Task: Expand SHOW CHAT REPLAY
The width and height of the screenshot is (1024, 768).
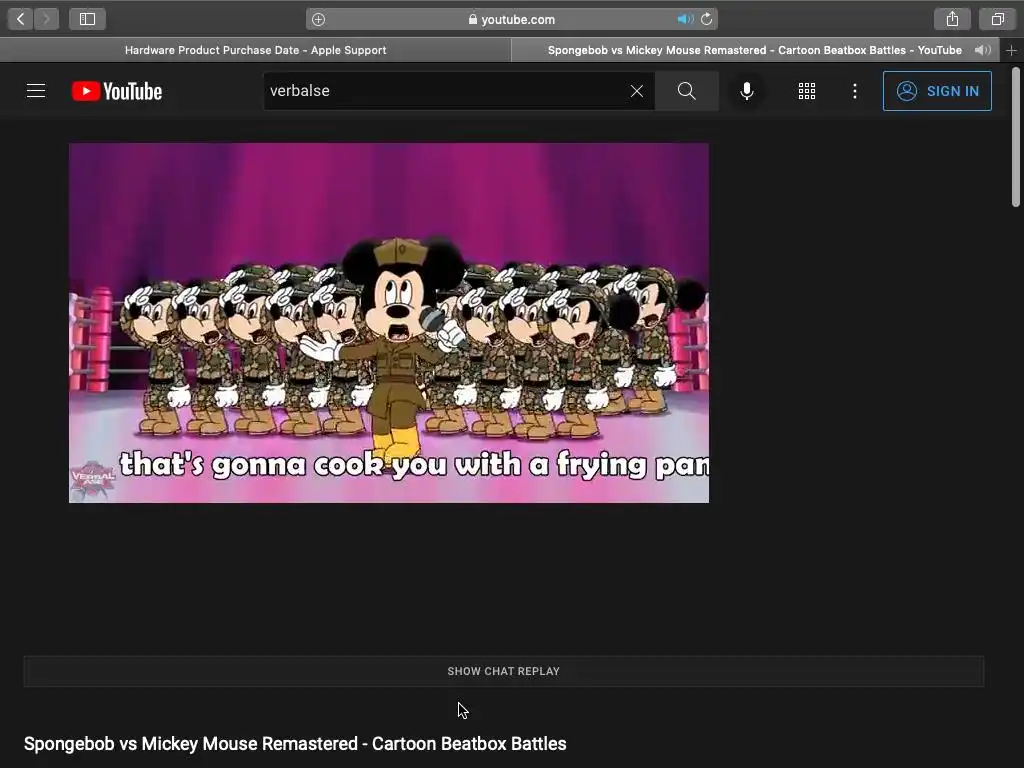Action: 504,671
